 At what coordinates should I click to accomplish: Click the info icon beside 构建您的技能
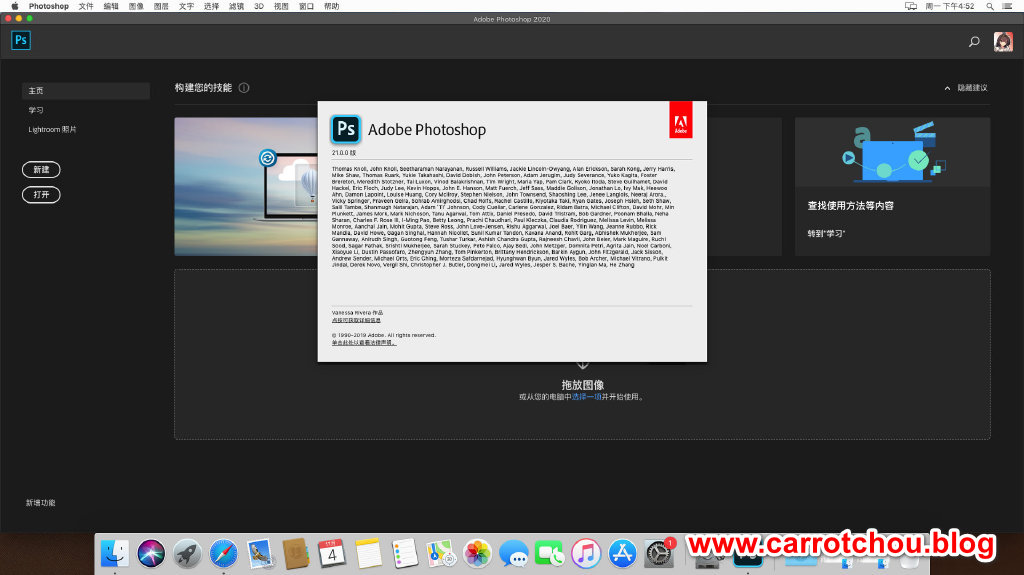244,88
